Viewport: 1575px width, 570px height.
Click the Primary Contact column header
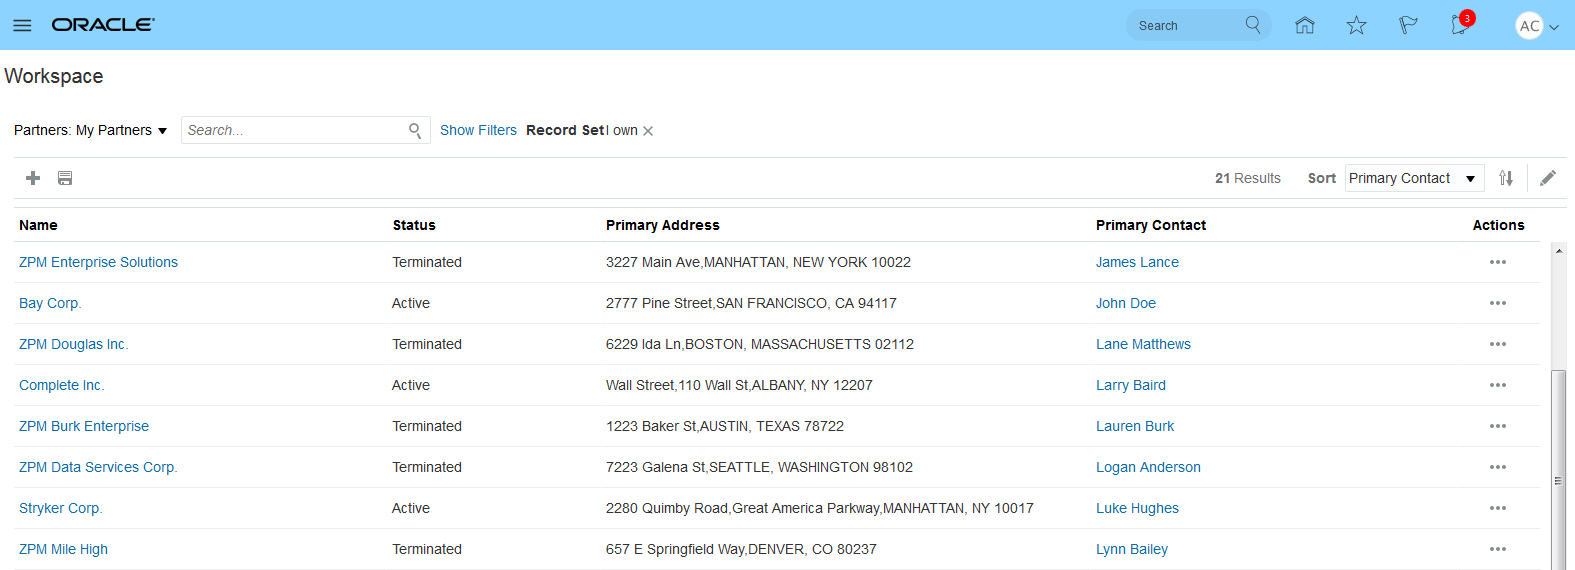coord(1151,225)
